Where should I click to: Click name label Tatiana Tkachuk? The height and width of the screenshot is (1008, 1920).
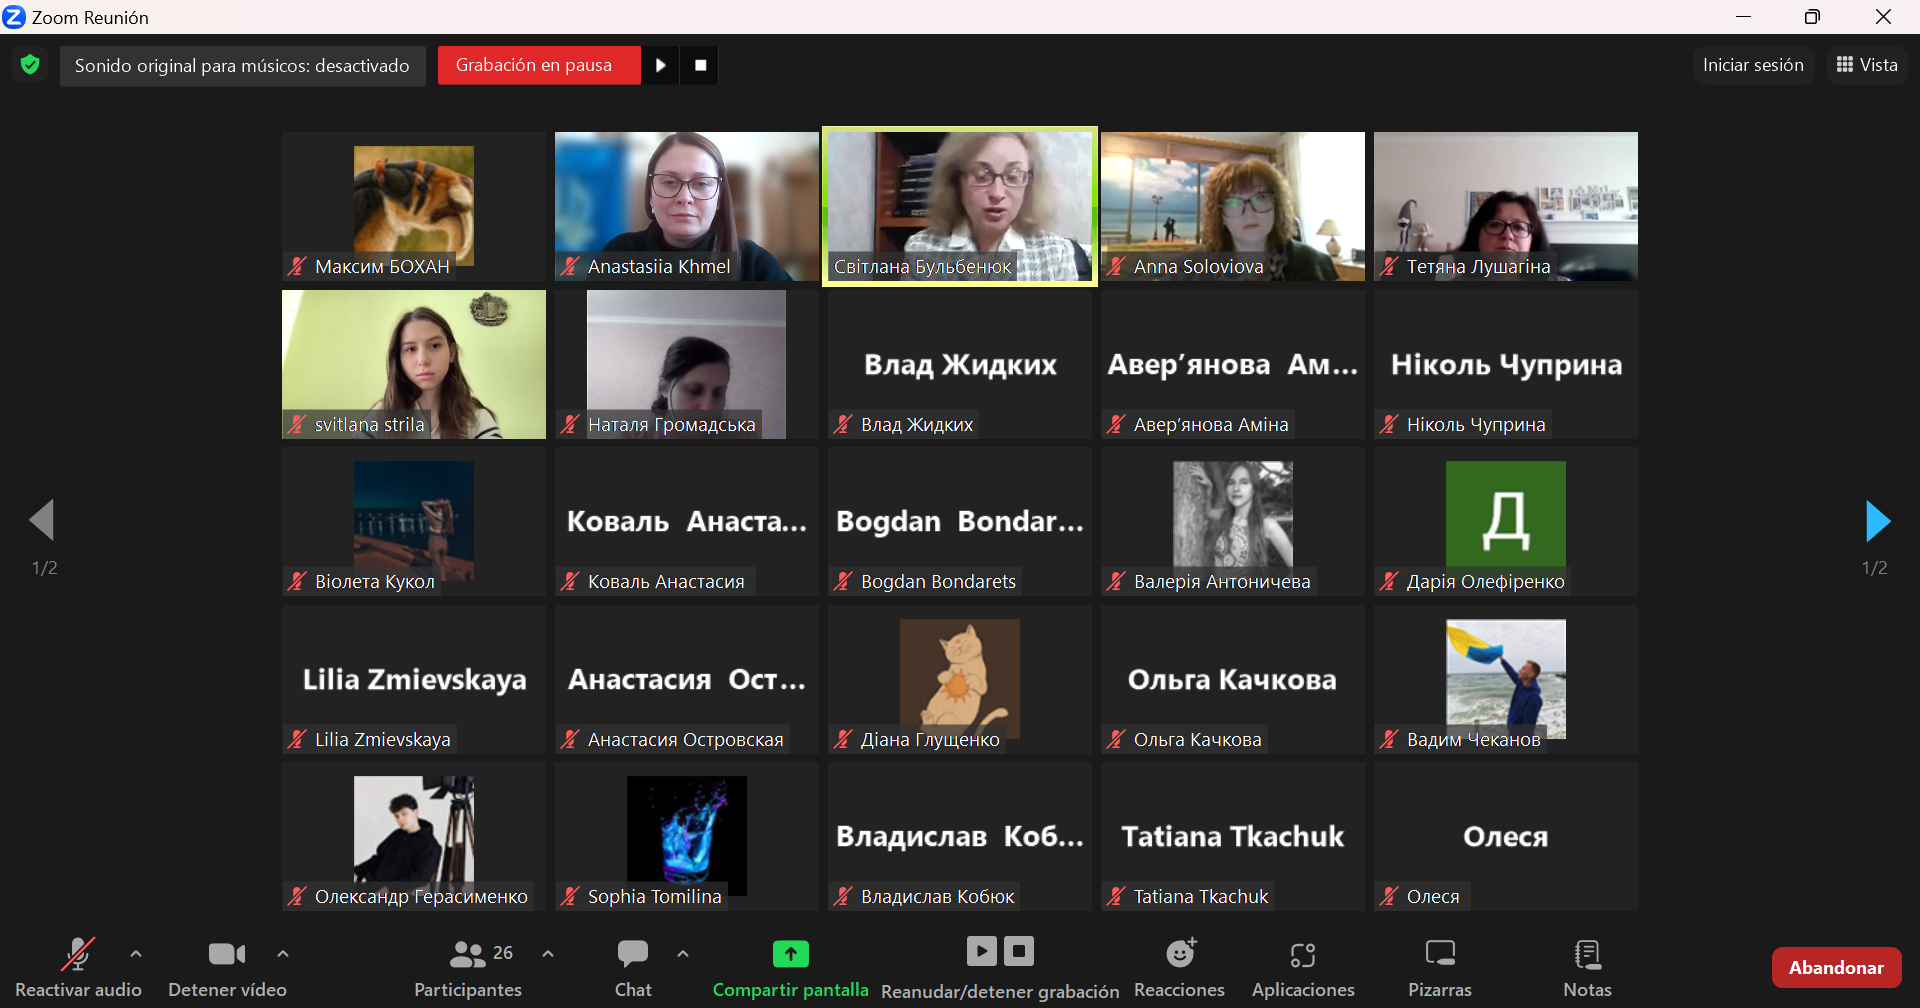tap(1201, 897)
